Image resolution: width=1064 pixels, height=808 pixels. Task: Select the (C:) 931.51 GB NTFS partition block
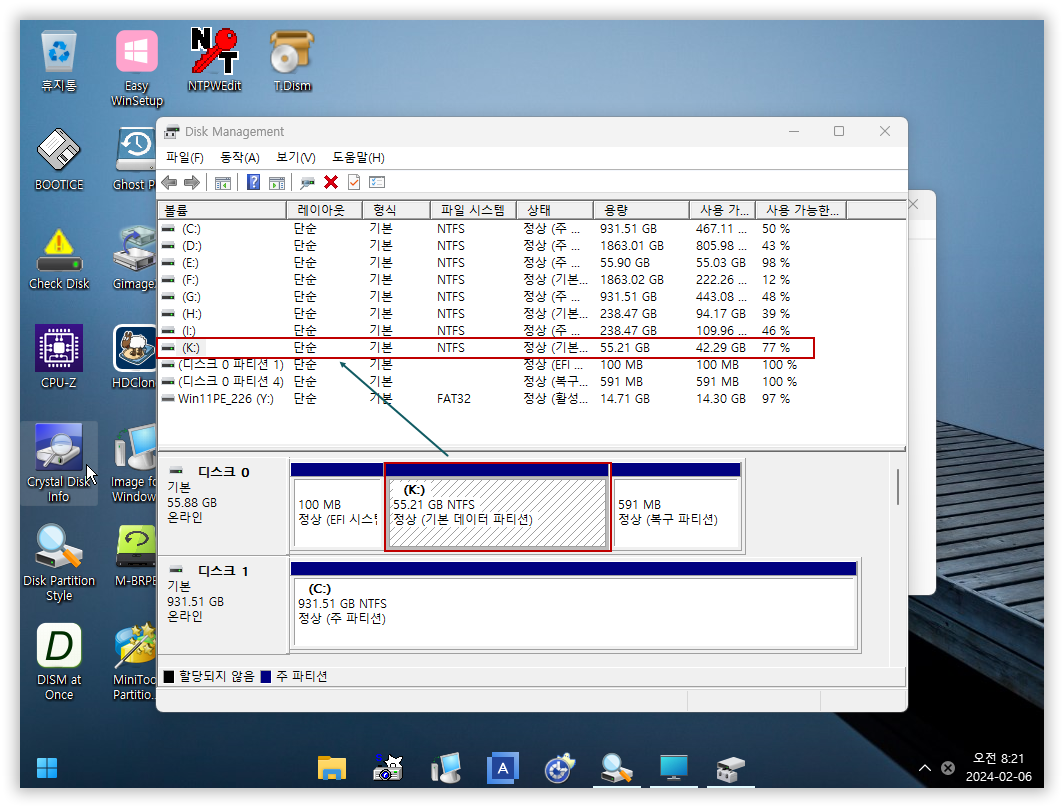[x=574, y=605]
